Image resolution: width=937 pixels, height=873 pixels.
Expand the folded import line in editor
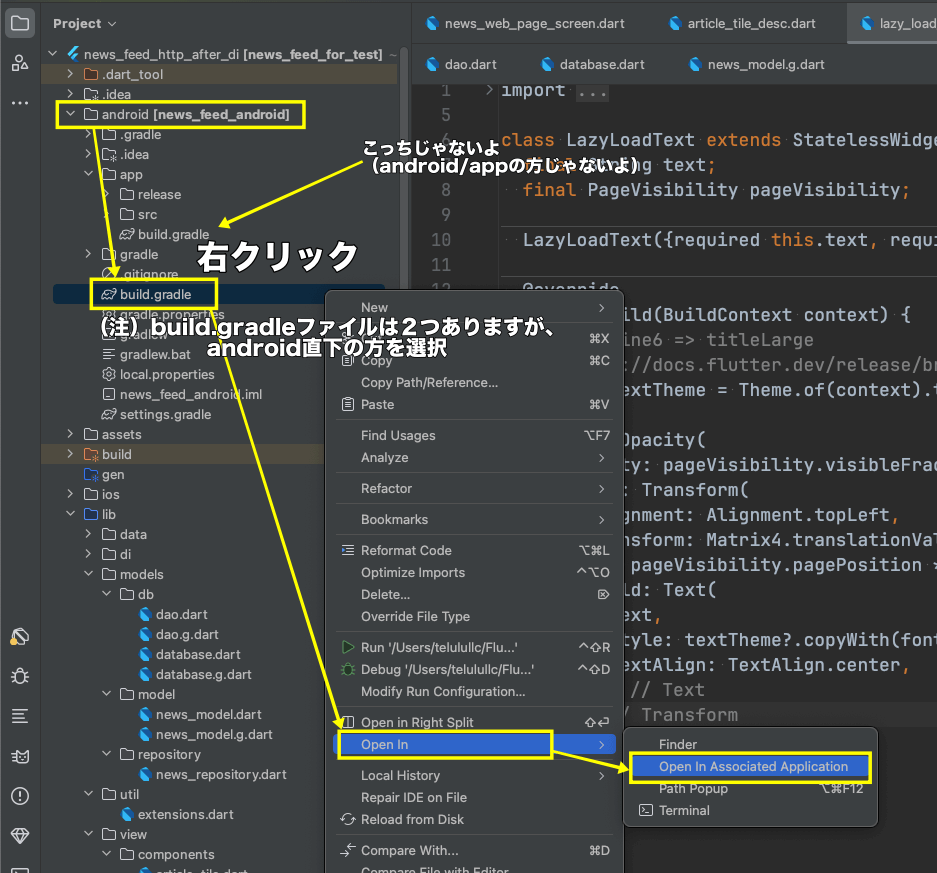[x=489, y=90]
